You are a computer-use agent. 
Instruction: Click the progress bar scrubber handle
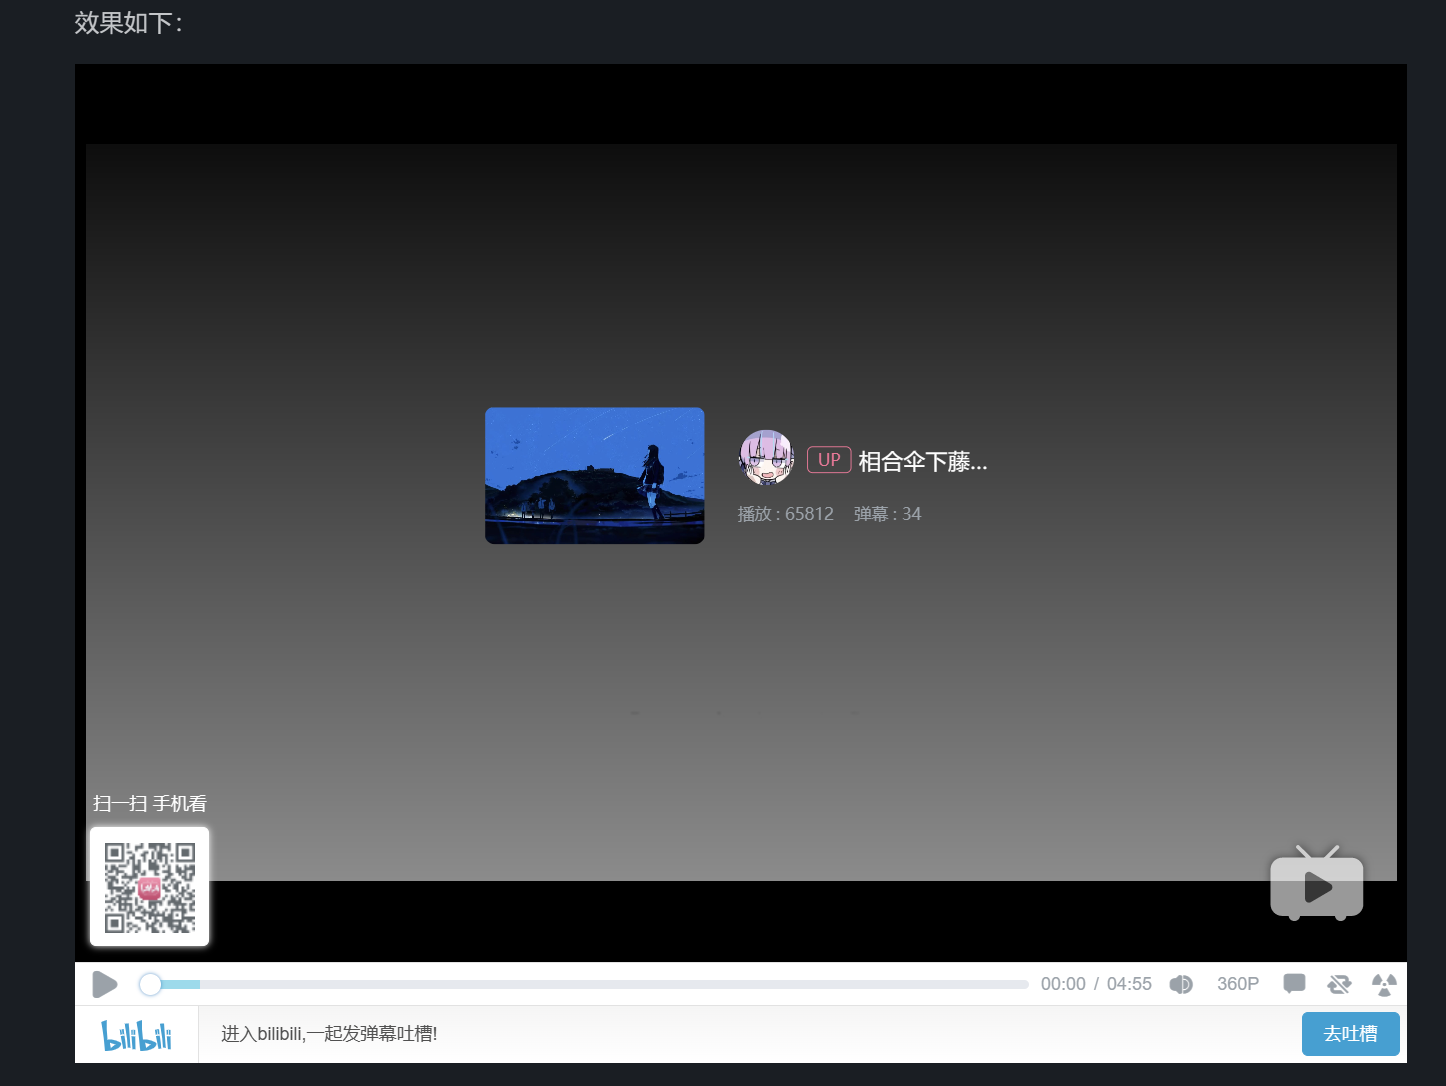pos(150,984)
